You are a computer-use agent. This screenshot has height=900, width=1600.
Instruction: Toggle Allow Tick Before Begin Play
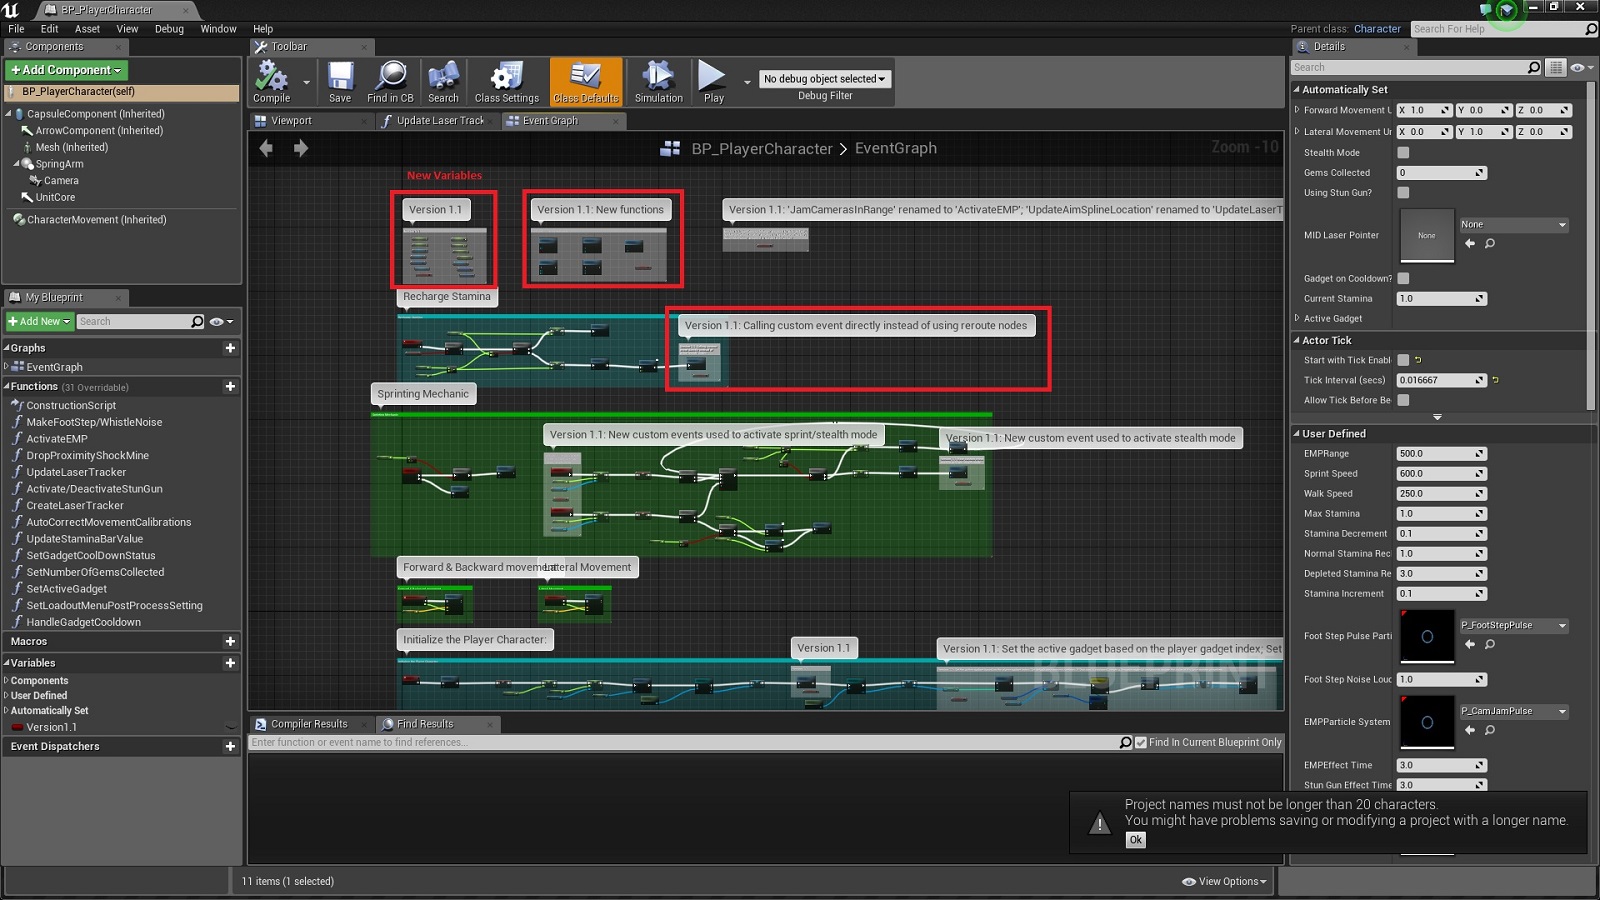[1403, 400]
